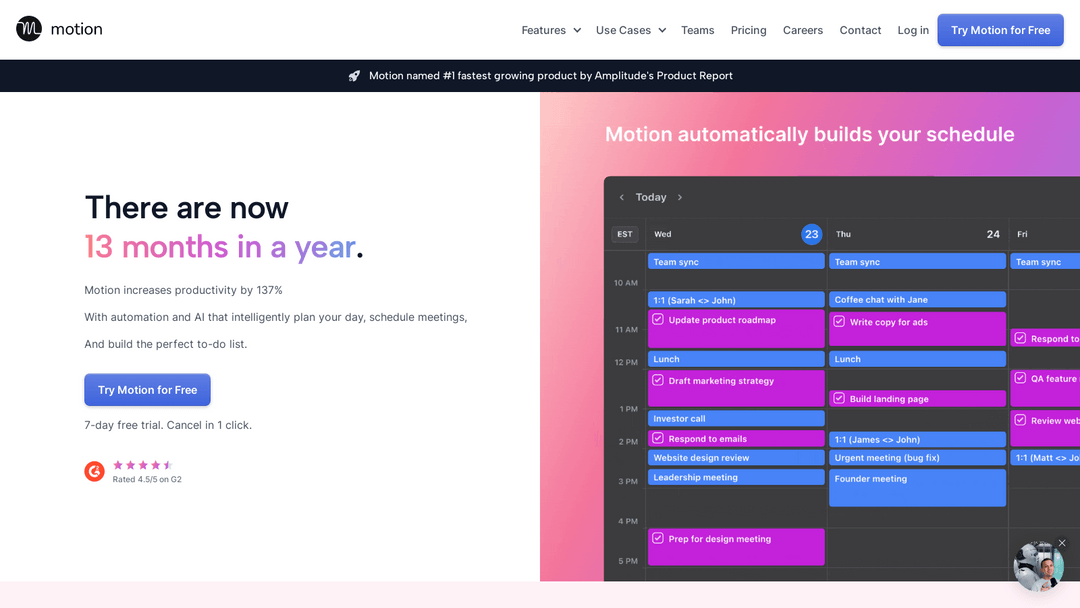The image size is (1080, 608).
Task: Open 1:1 (Sarah <> John) event
Action: tap(736, 300)
